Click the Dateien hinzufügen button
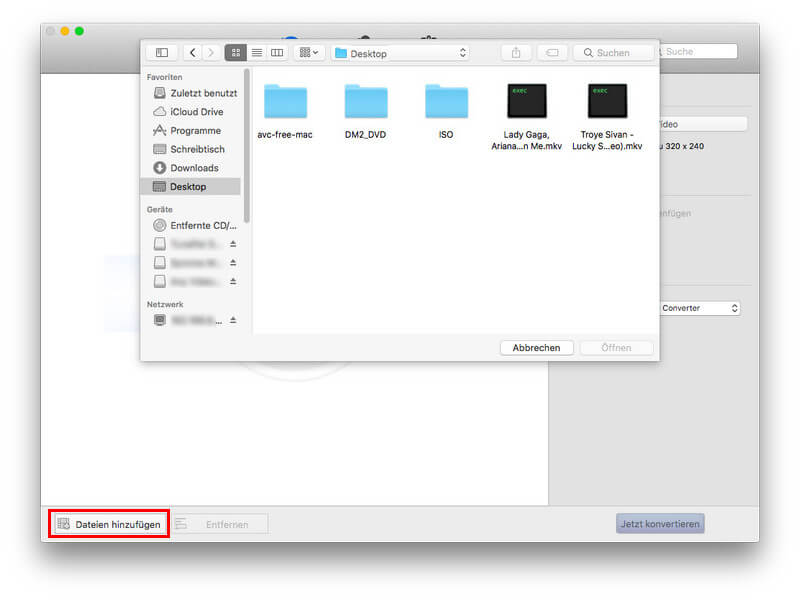The width and height of the screenshot is (800, 600). coord(109,524)
